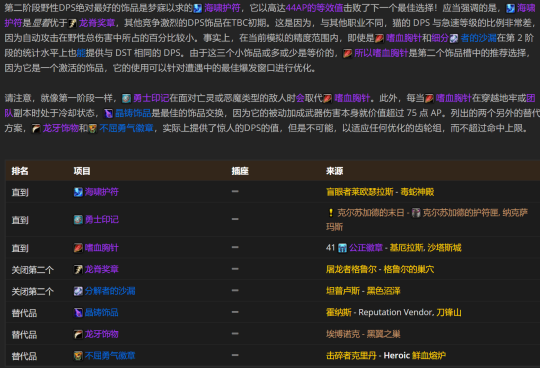Open the 龙脊奖章 link in the table
The image size is (540, 368).
click(102, 269)
